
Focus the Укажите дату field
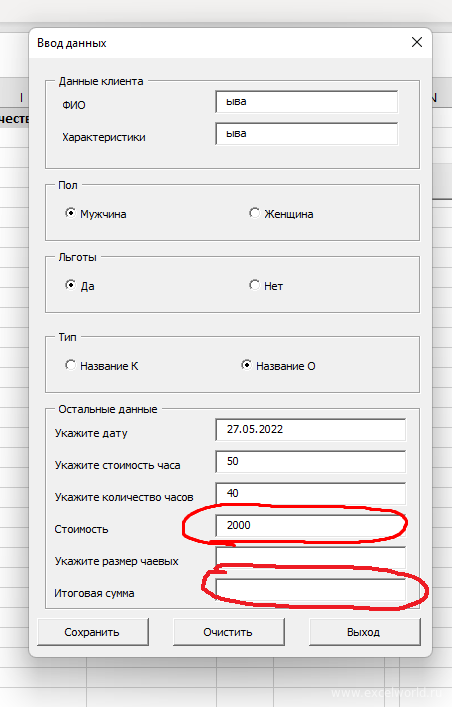[310, 430]
